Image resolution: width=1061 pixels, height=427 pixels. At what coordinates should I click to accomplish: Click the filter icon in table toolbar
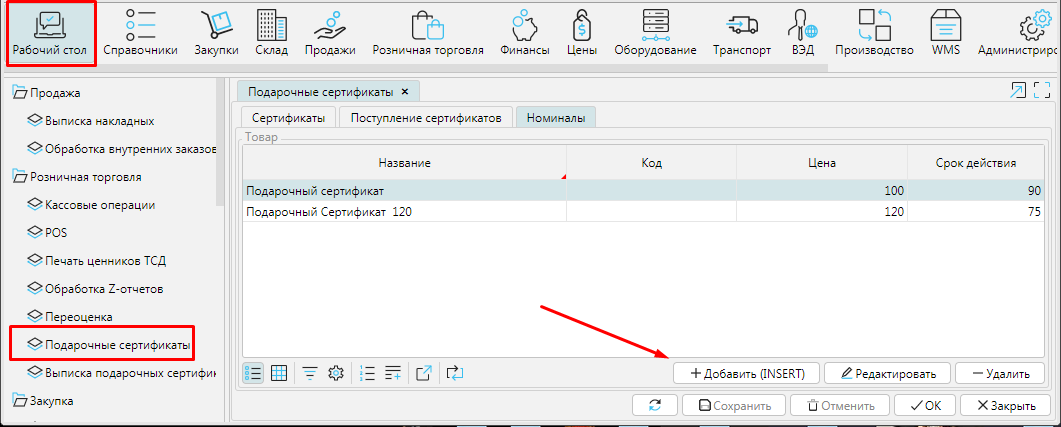click(x=310, y=373)
